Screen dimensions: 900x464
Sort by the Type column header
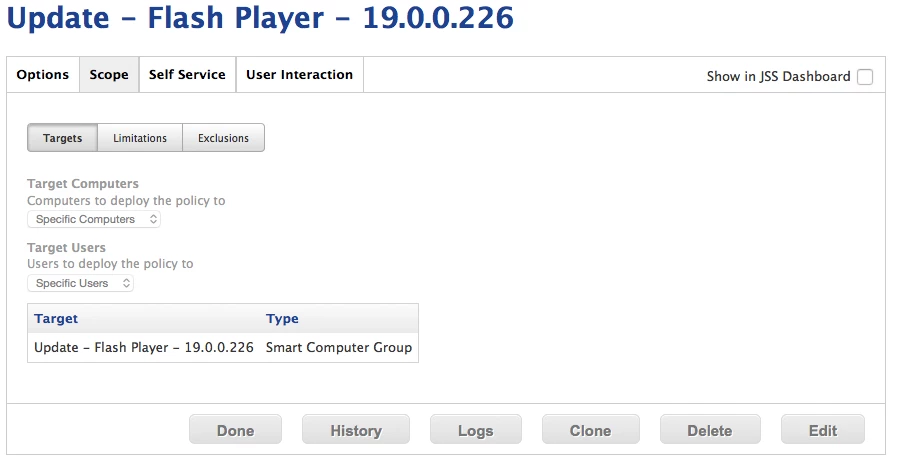(x=282, y=319)
